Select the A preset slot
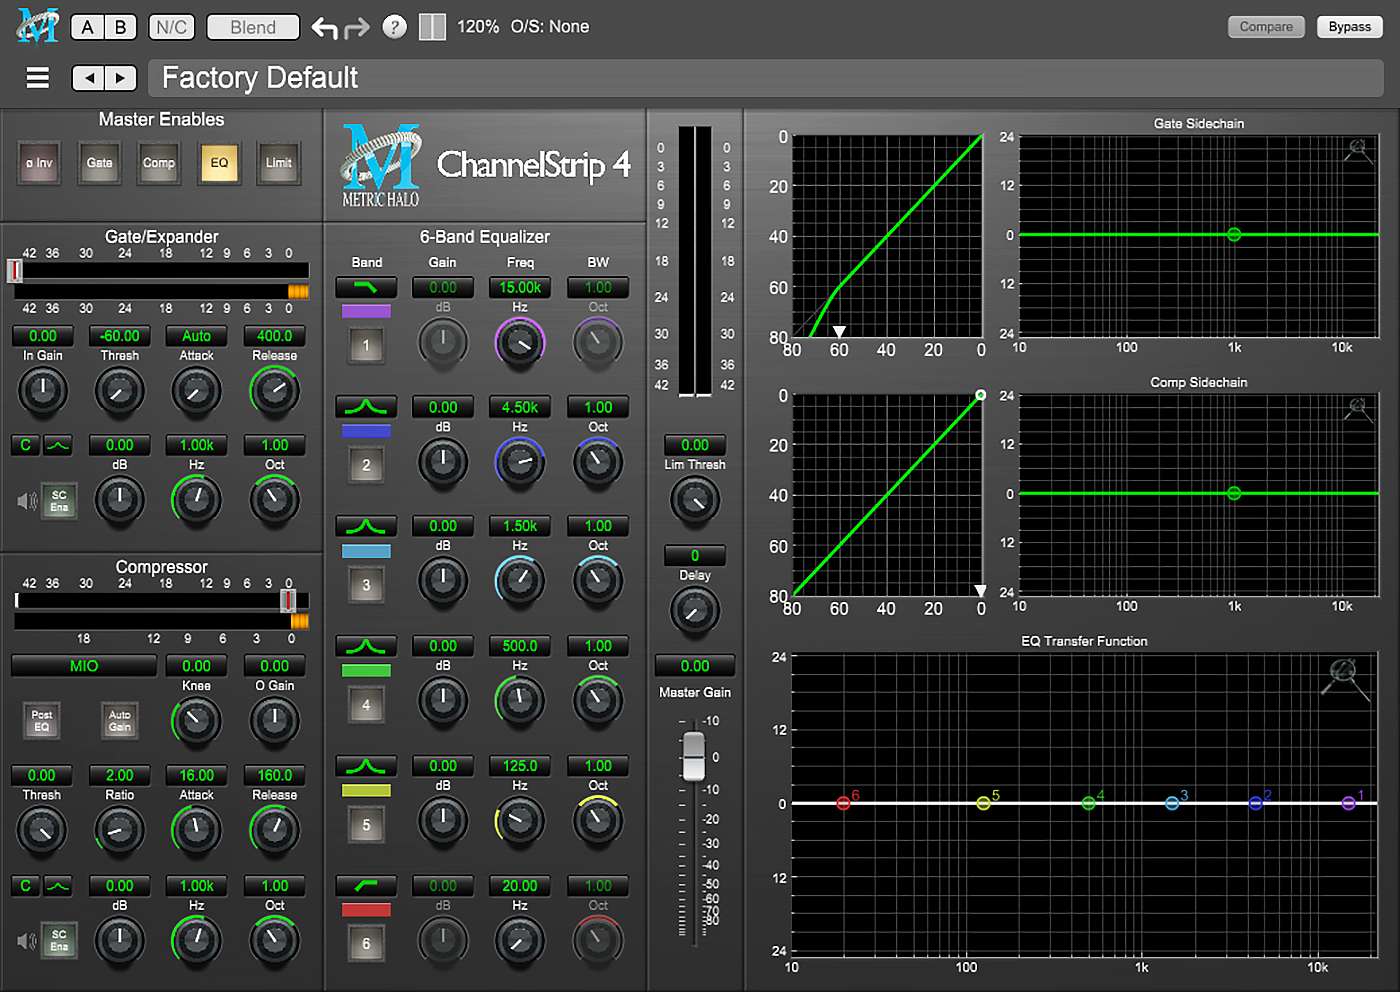The height and width of the screenshot is (992, 1400). (88, 27)
